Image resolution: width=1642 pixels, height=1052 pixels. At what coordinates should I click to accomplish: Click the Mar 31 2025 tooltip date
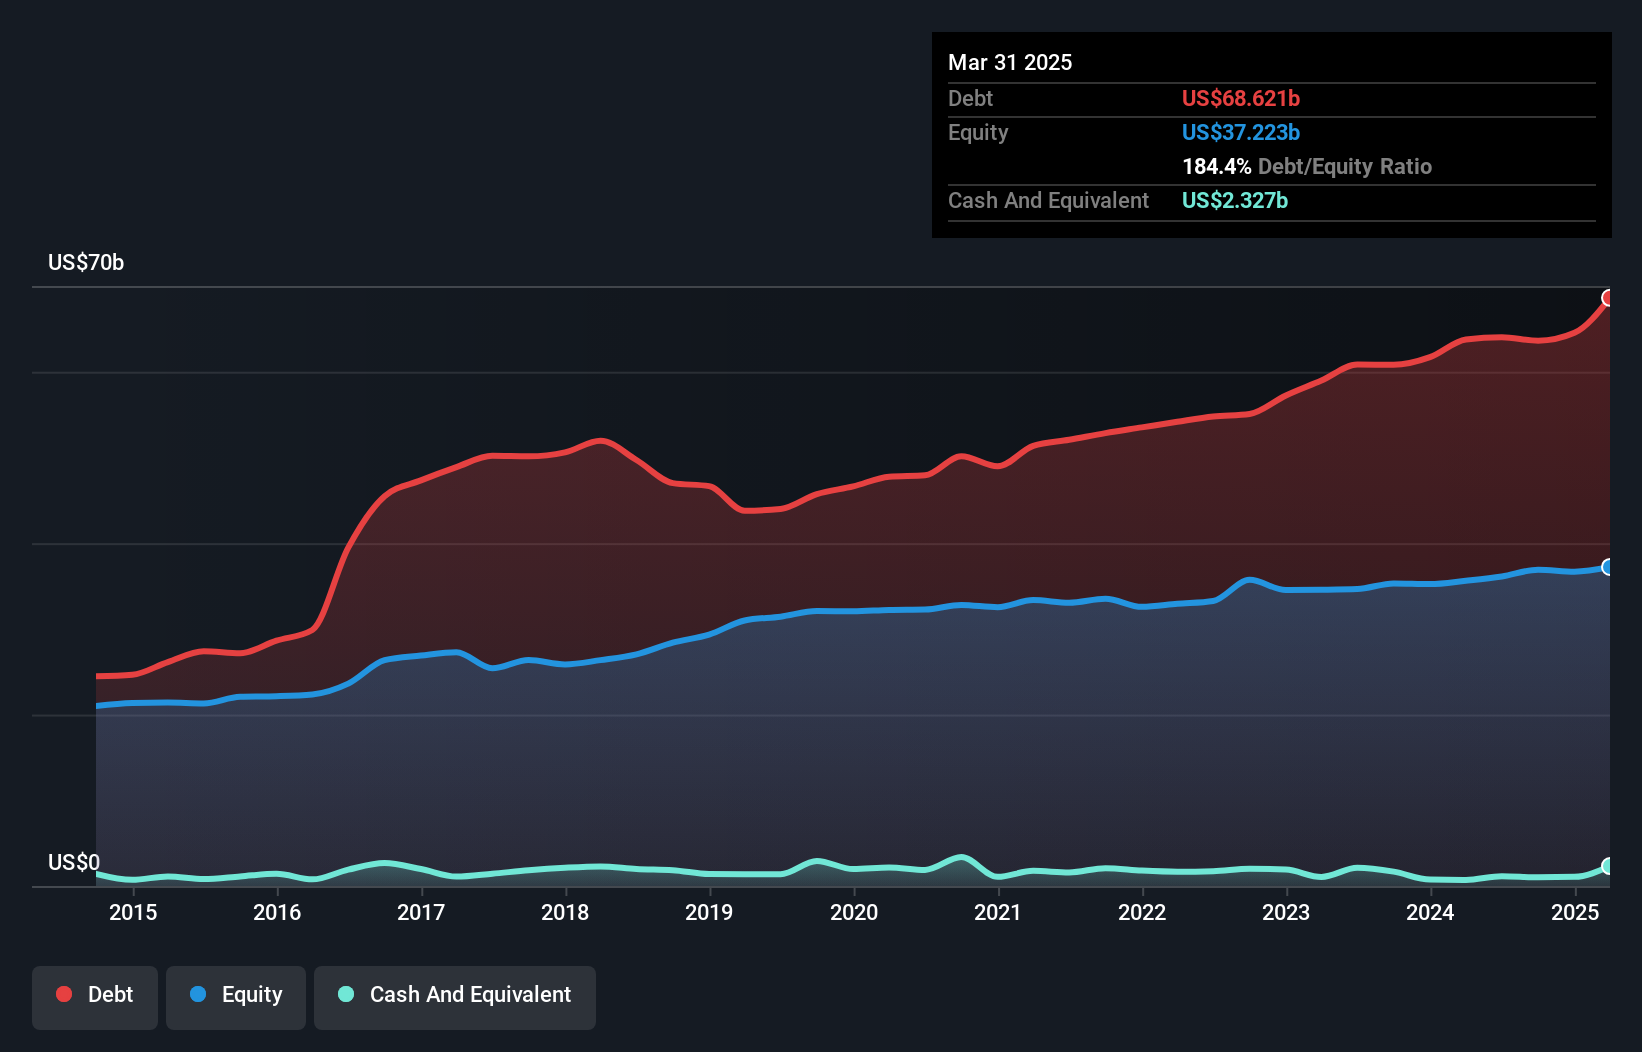tap(1010, 63)
